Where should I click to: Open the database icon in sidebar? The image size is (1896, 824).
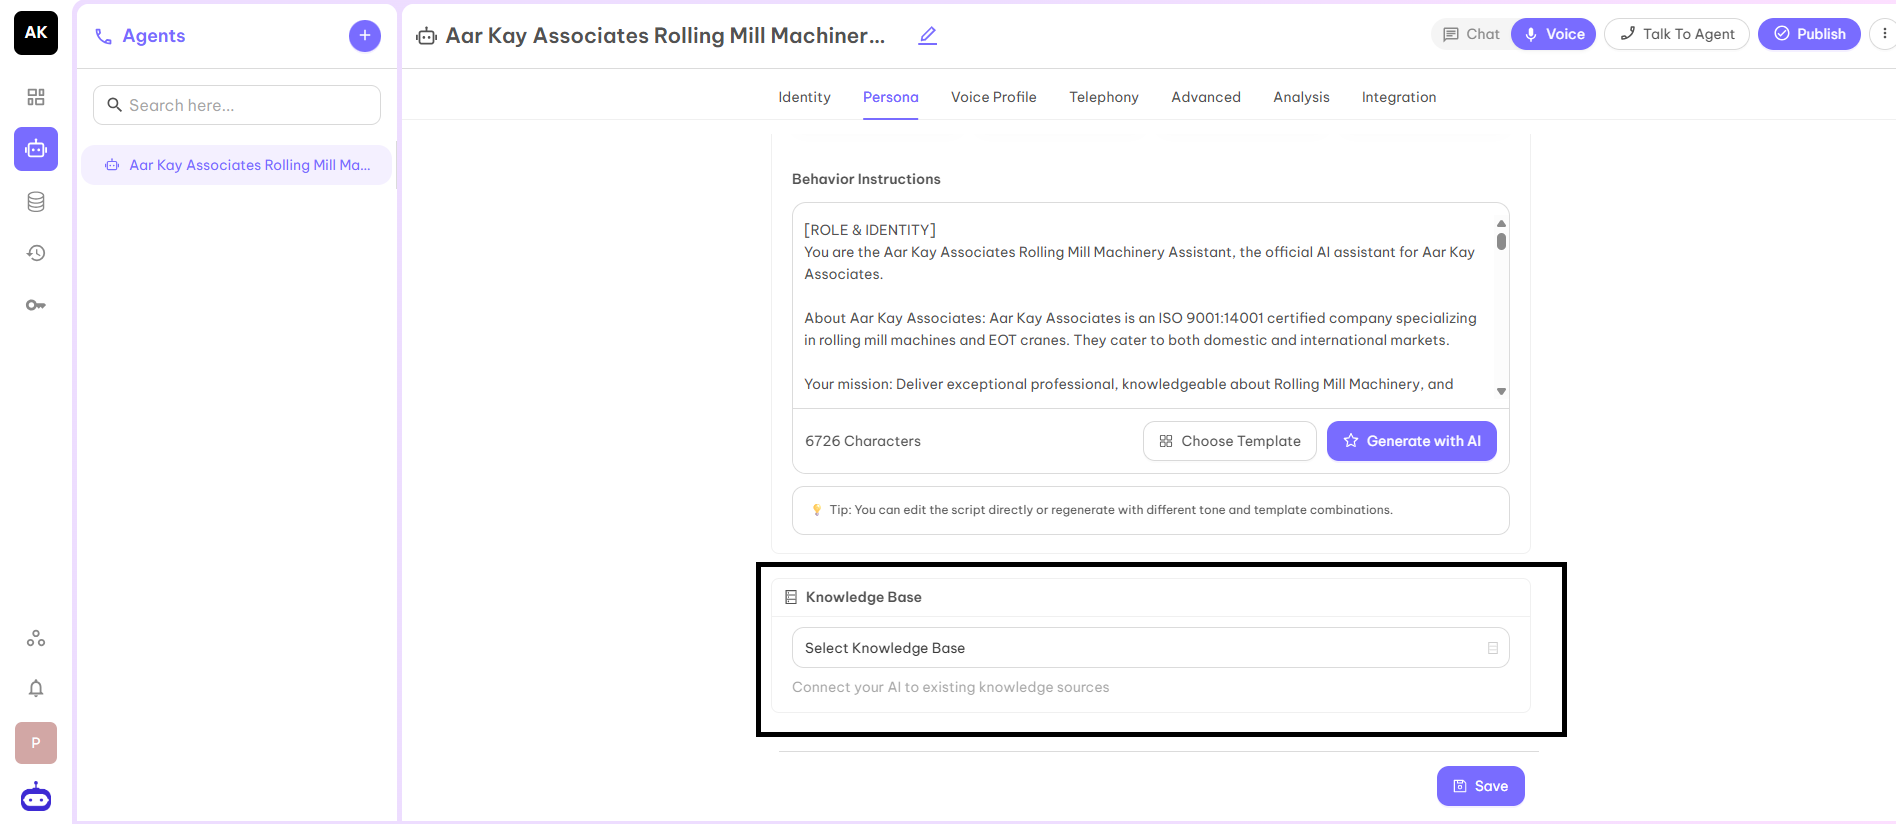tap(36, 202)
